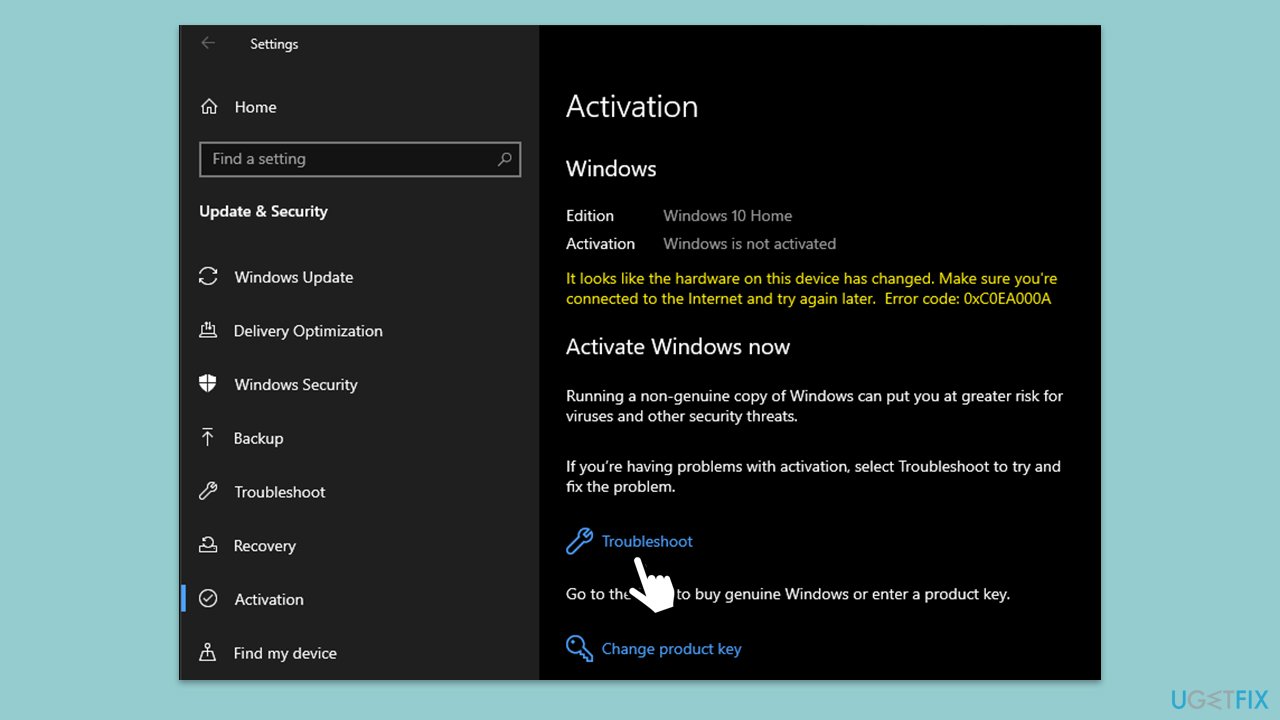Click the Windows section heading
The height and width of the screenshot is (720, 1280).
pyautogui.click(x=611, y=169)
